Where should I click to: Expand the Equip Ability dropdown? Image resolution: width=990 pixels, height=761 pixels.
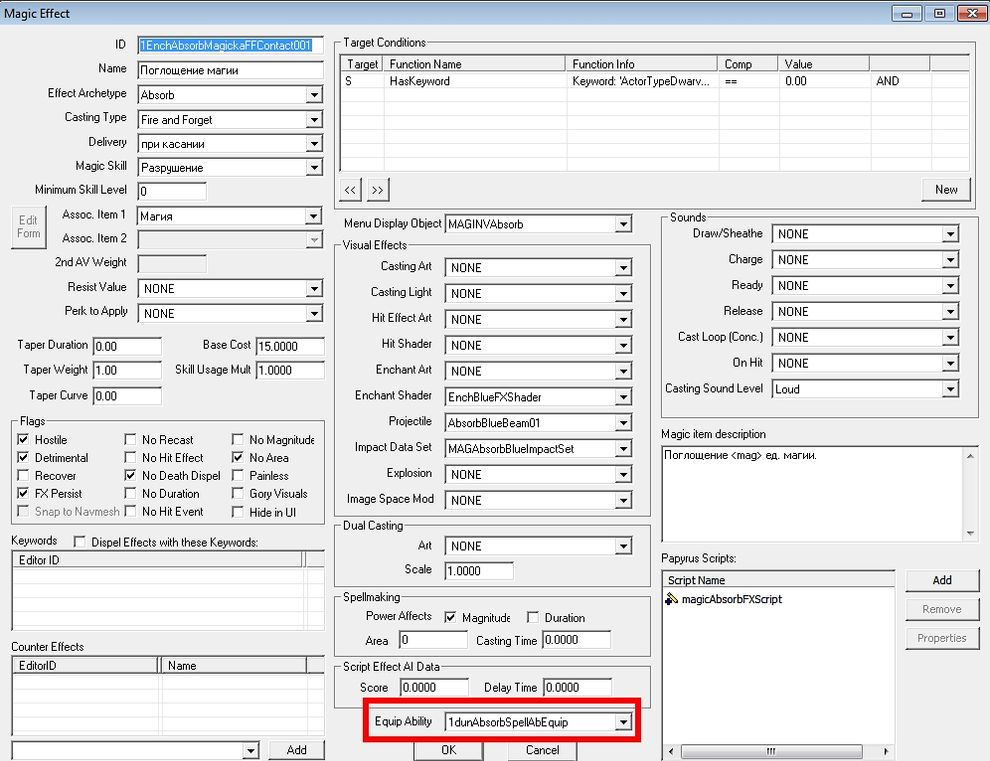[x=624, y=722]
